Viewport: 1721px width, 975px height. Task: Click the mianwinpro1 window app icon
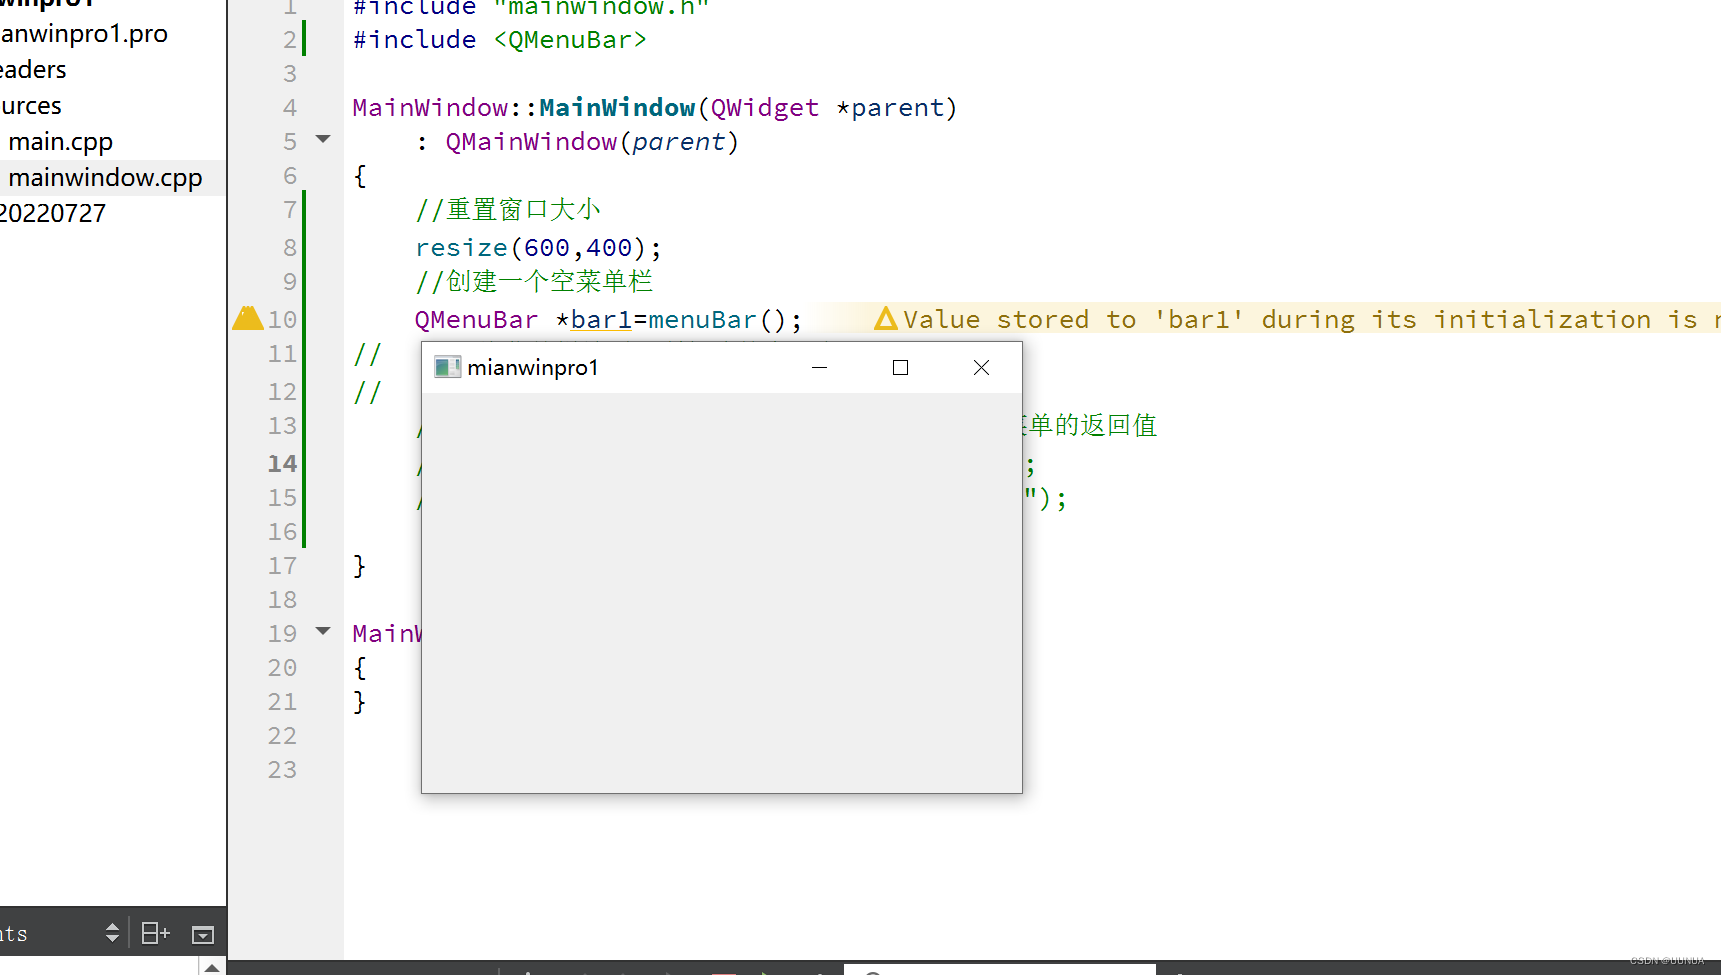pos(447,367)
